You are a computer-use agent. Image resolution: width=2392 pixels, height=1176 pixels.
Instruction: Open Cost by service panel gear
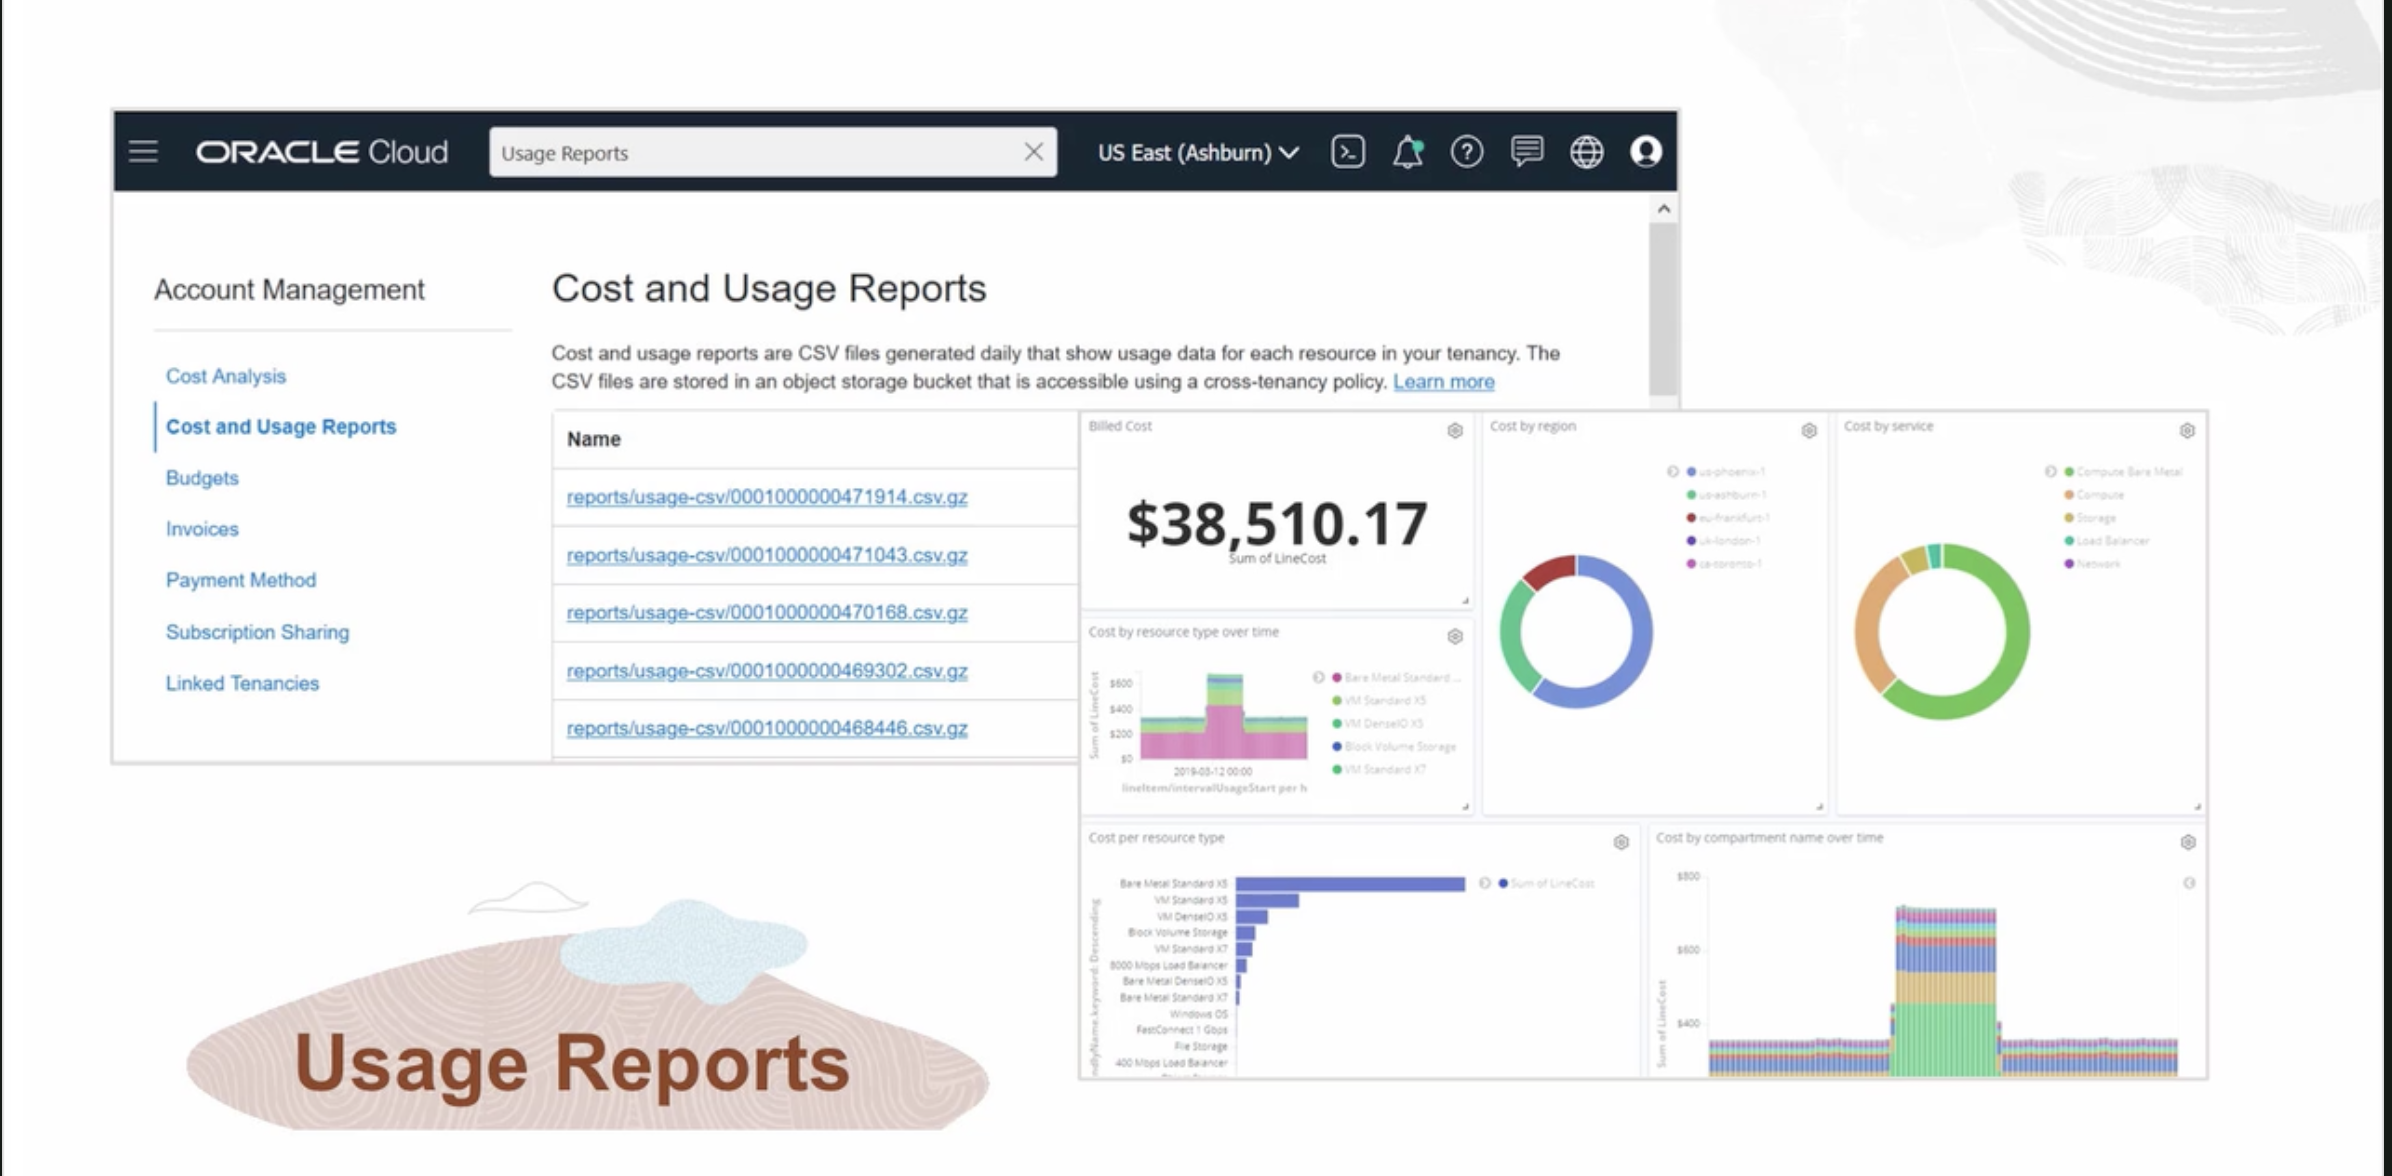tap(2187, 431)
